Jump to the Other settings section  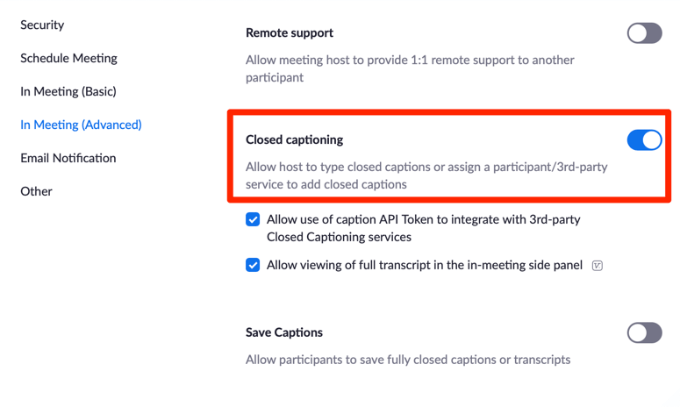[36, 191]
